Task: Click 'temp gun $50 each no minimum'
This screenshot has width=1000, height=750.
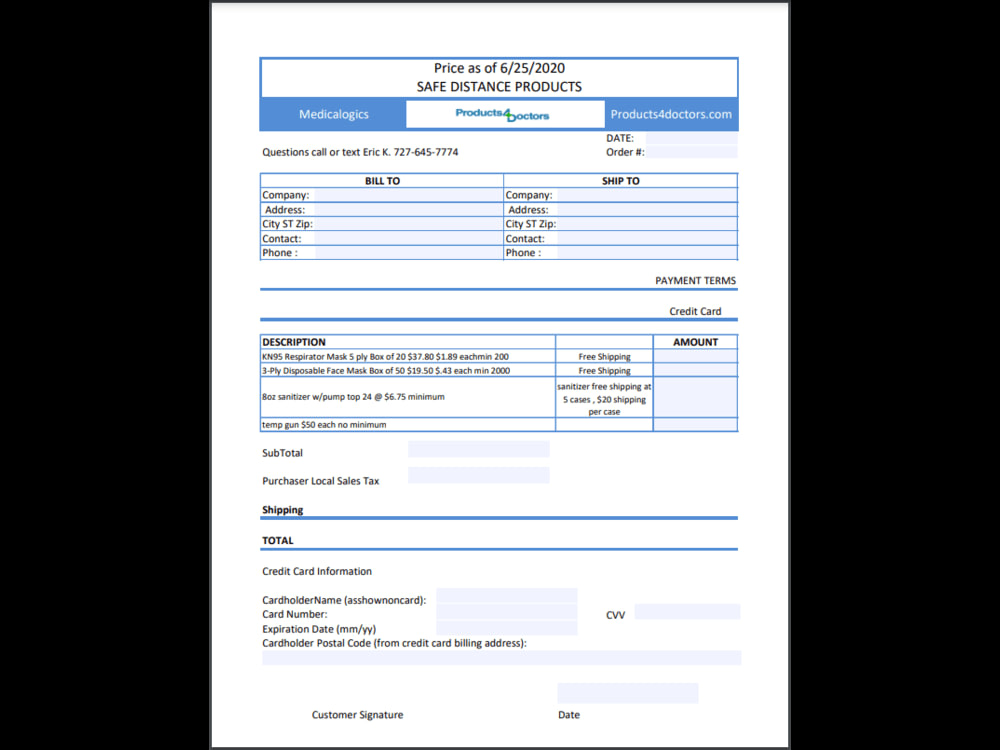Action: (324, 425)
